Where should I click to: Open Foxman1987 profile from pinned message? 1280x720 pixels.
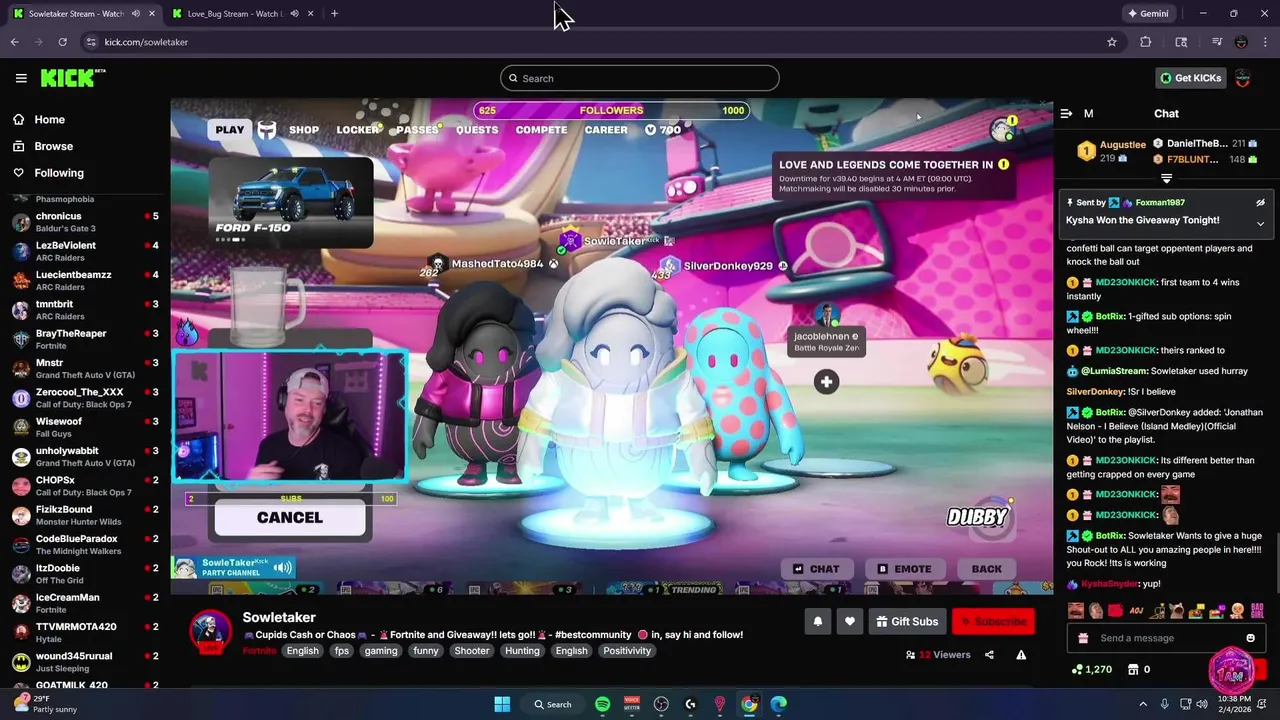pos(1160,202)
